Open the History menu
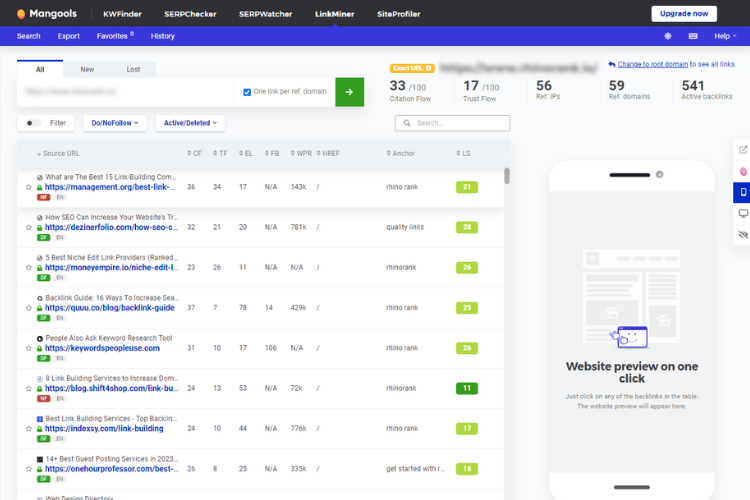750x500 pixels. 163,36
